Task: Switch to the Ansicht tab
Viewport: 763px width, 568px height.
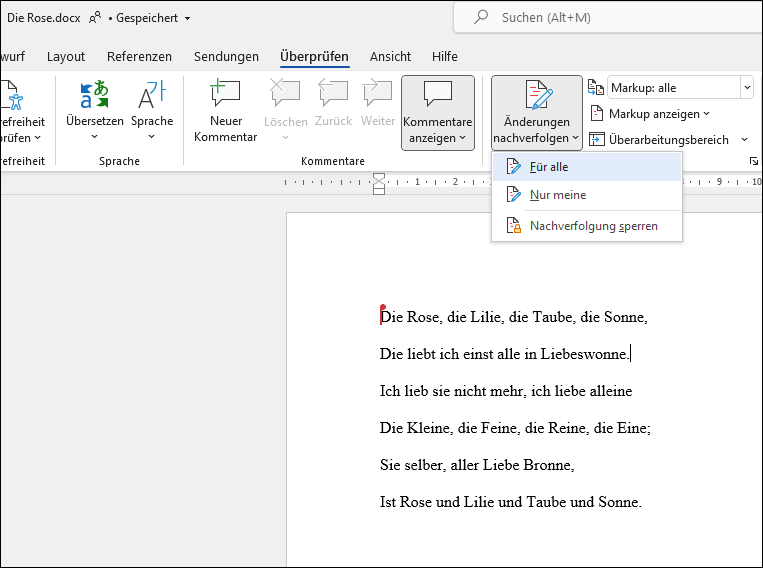Action: 390,56
